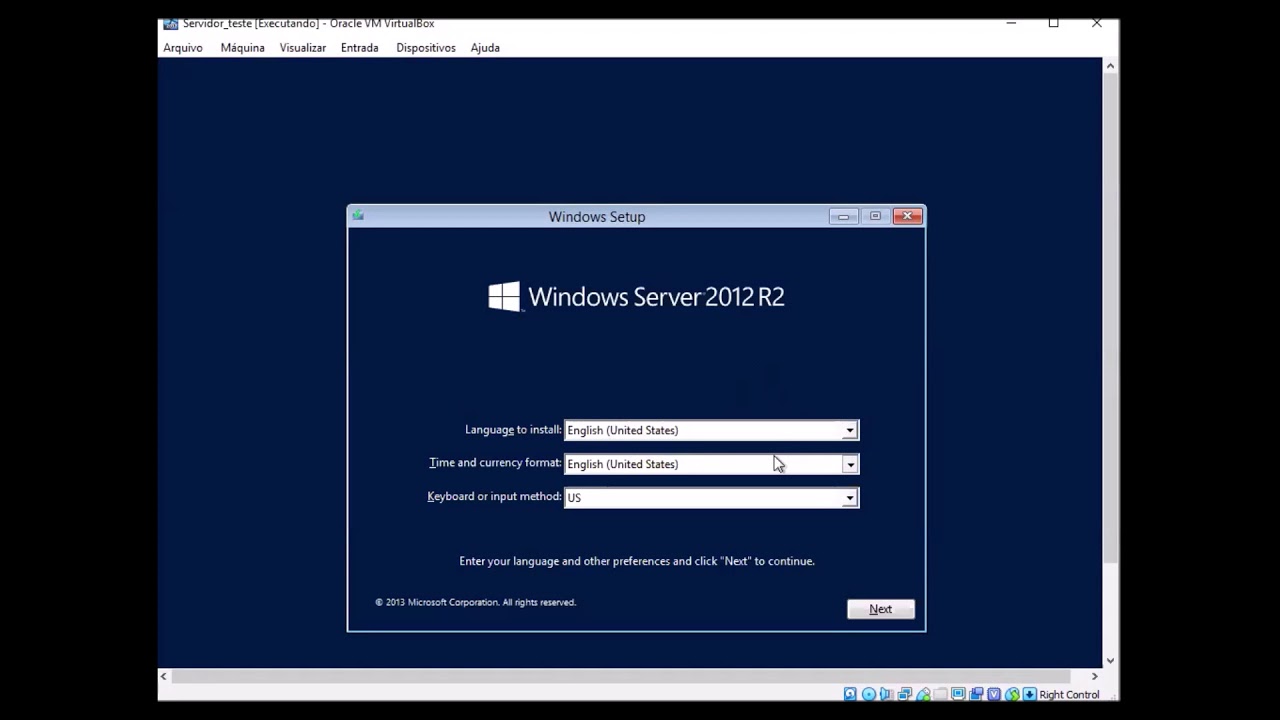This screenshot has width=1280, height=720.
Task: Click the Right Control host key label
Action: (1069, 694)
